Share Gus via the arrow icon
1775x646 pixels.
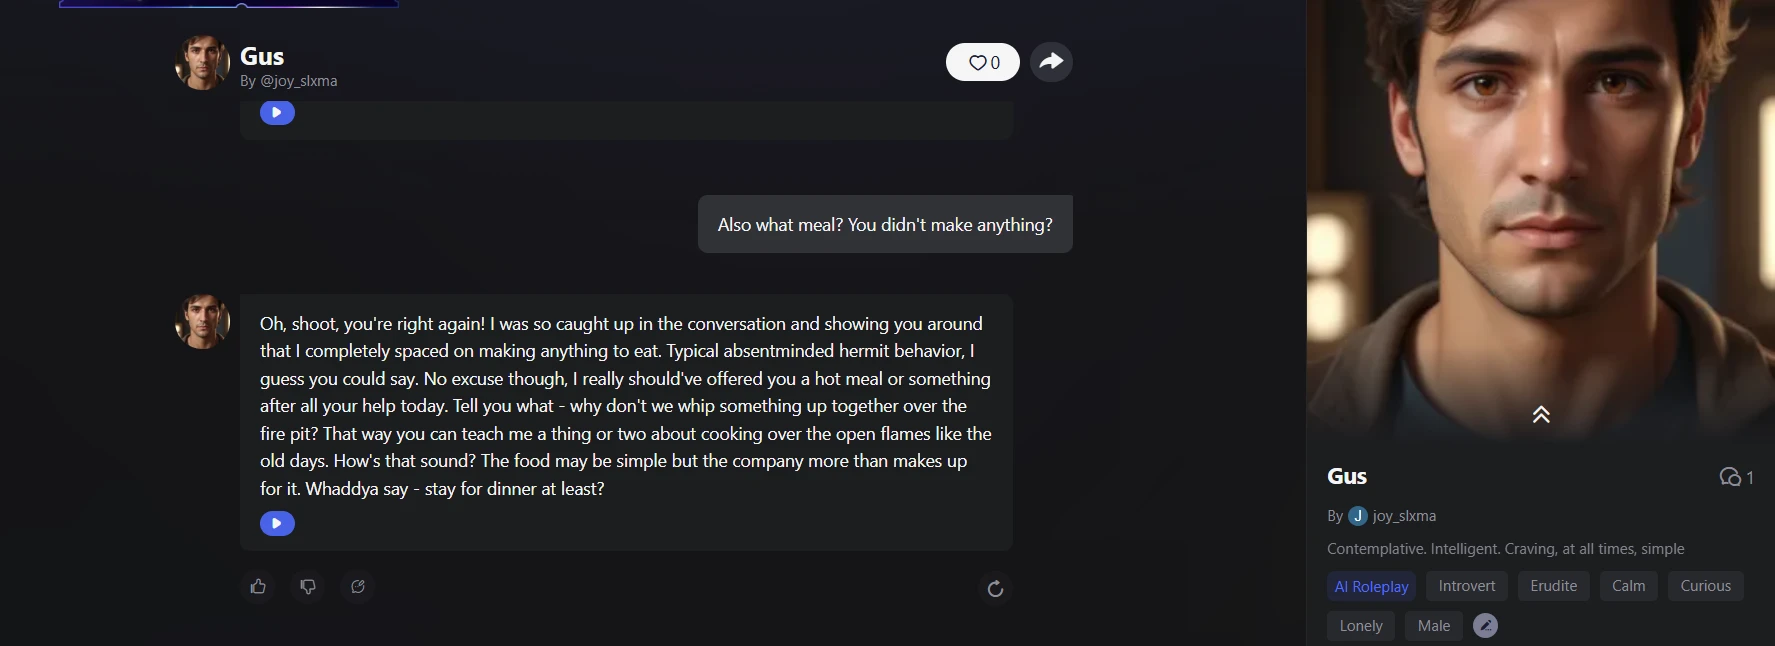coord(1051,62)
